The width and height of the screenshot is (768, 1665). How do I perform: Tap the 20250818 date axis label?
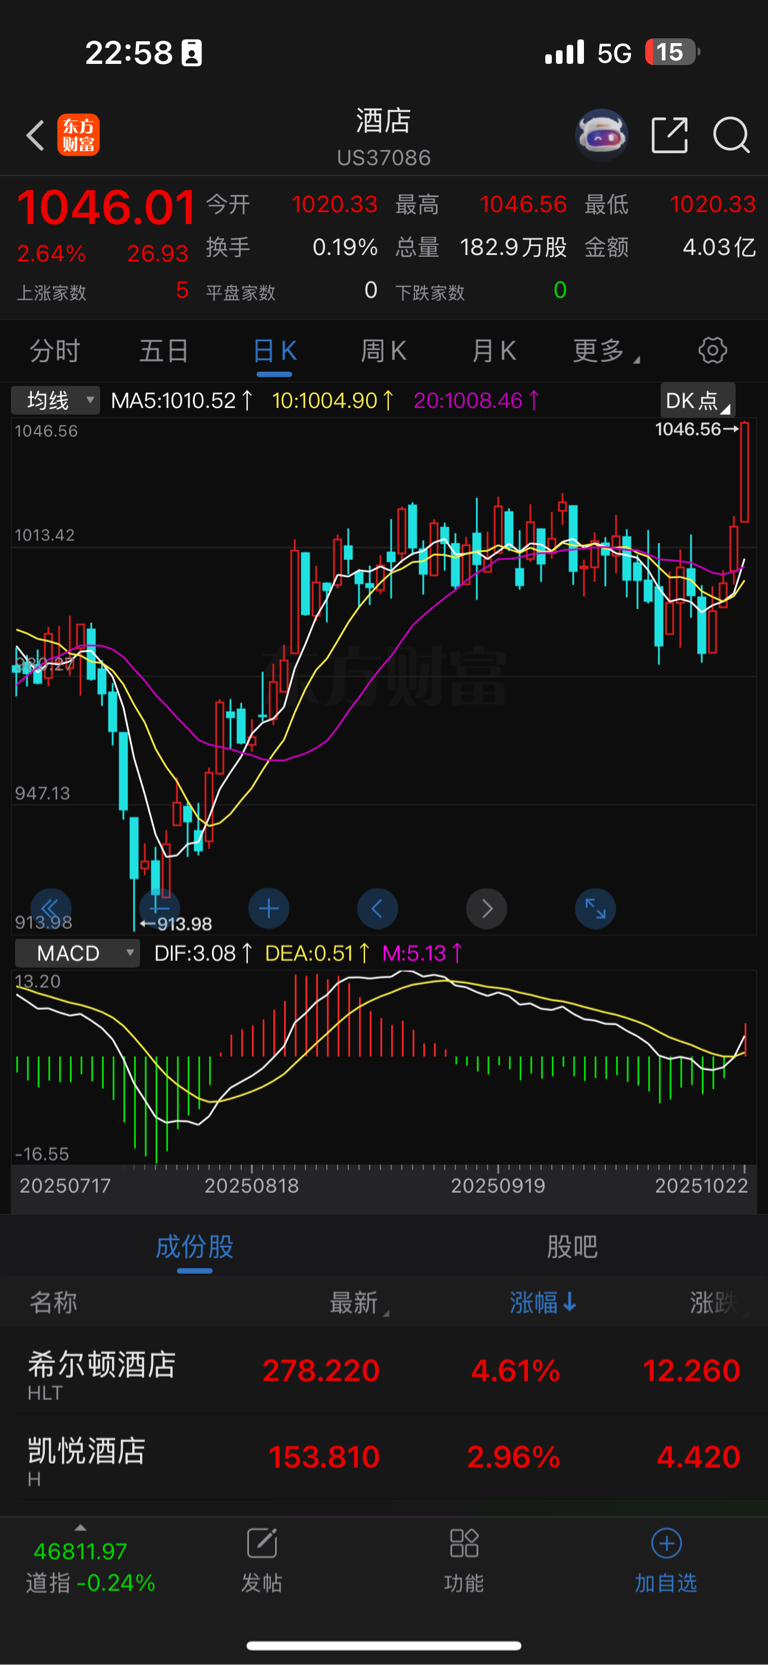coord(251,1186)
